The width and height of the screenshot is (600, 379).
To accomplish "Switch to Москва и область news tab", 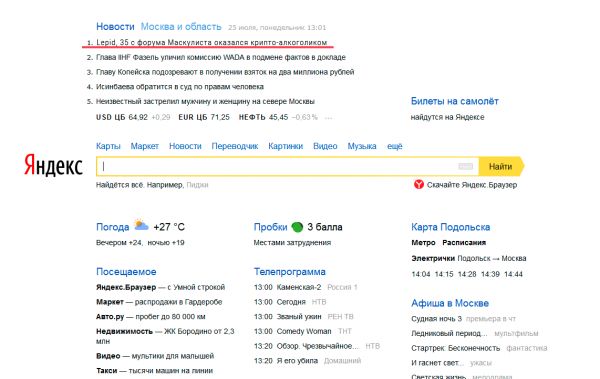I will 181,27.
